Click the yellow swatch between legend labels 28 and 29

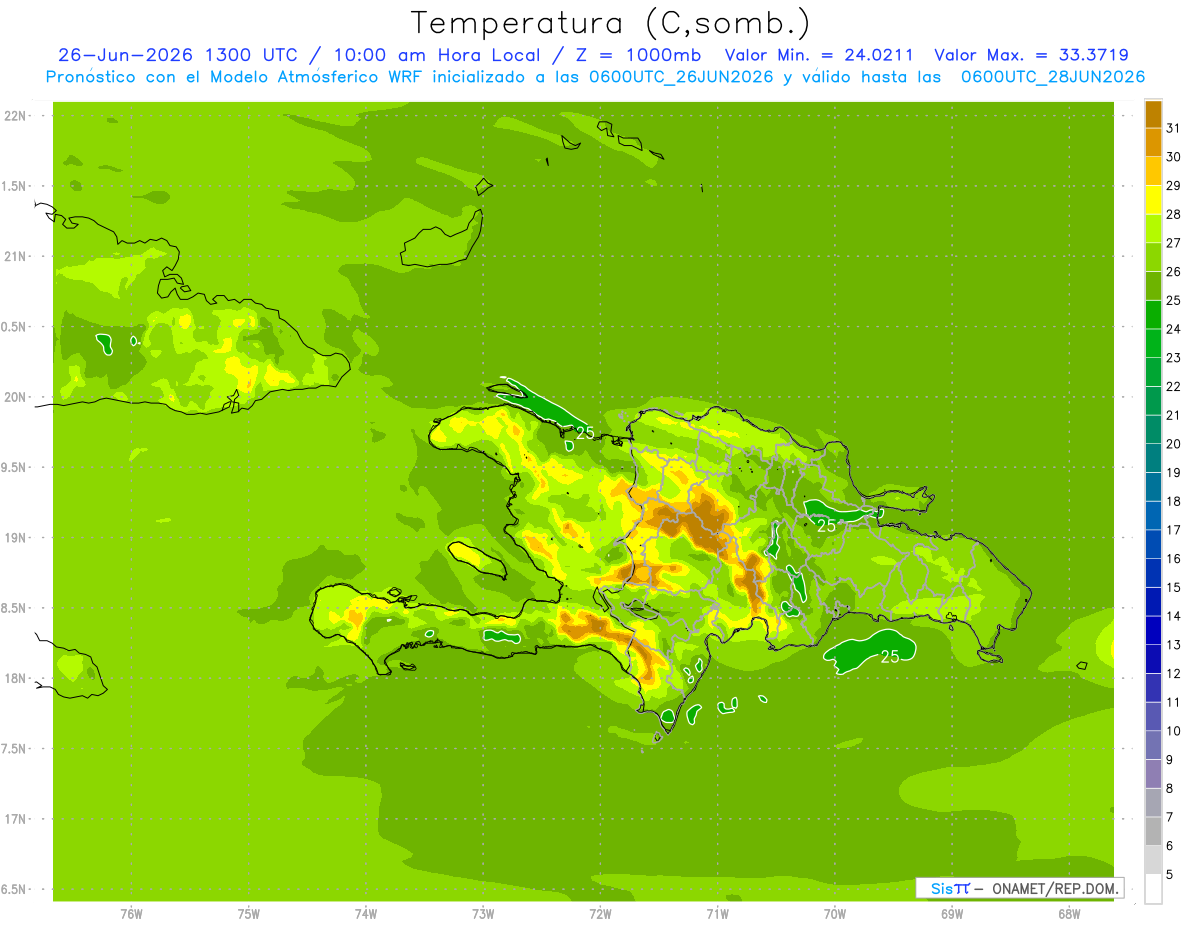(1153, 200)
